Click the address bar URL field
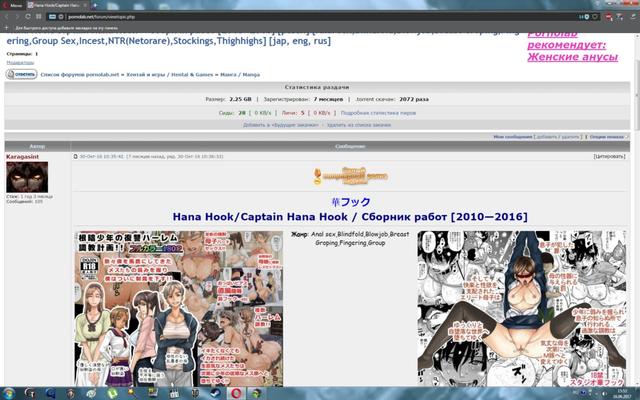Image resolution: width=640 pixels, height=400 pixels. point(310,17)
